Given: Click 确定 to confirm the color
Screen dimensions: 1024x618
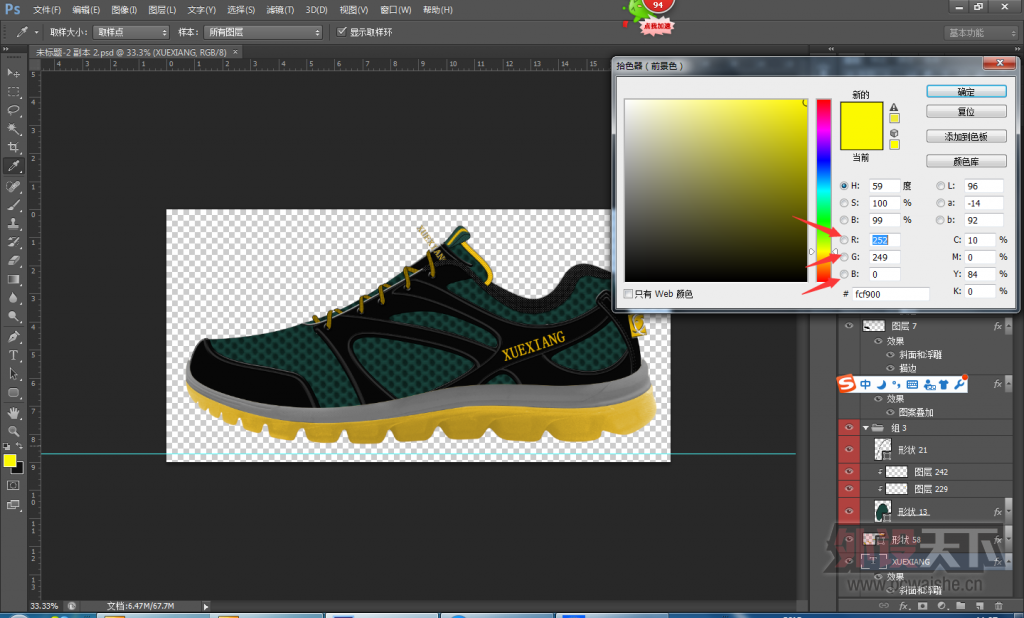Looking at the screenshot, I should pos(966,92).
